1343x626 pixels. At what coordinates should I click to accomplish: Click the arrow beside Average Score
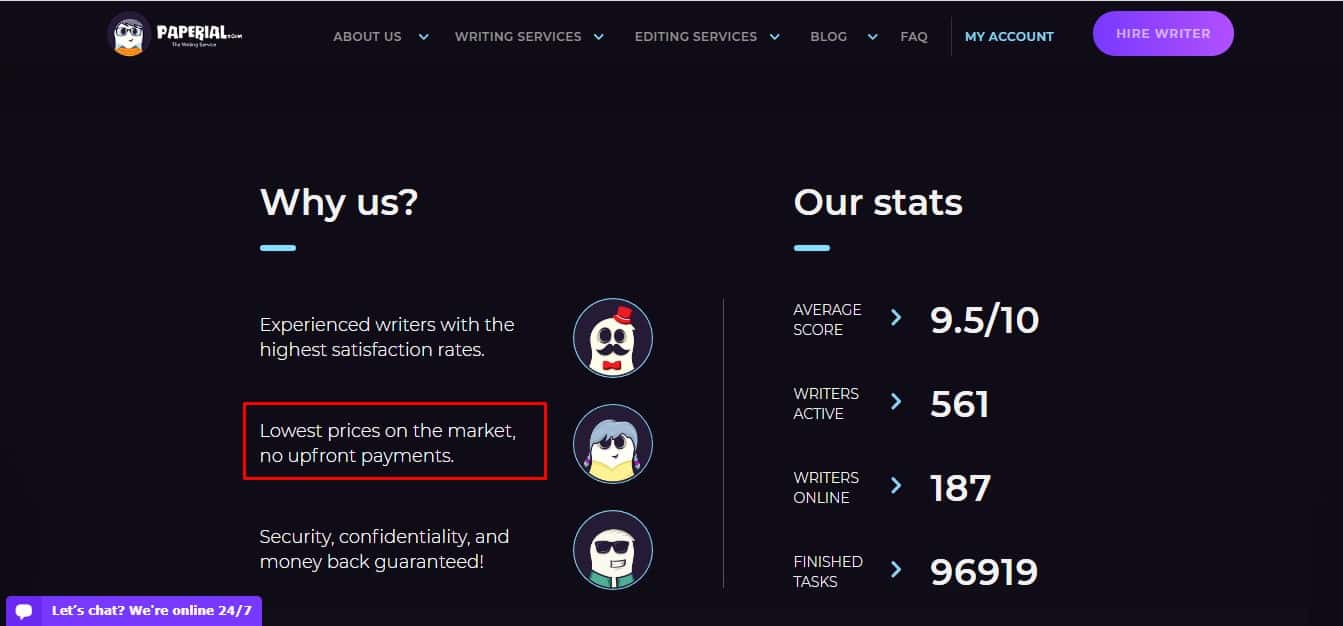(896, 318)
